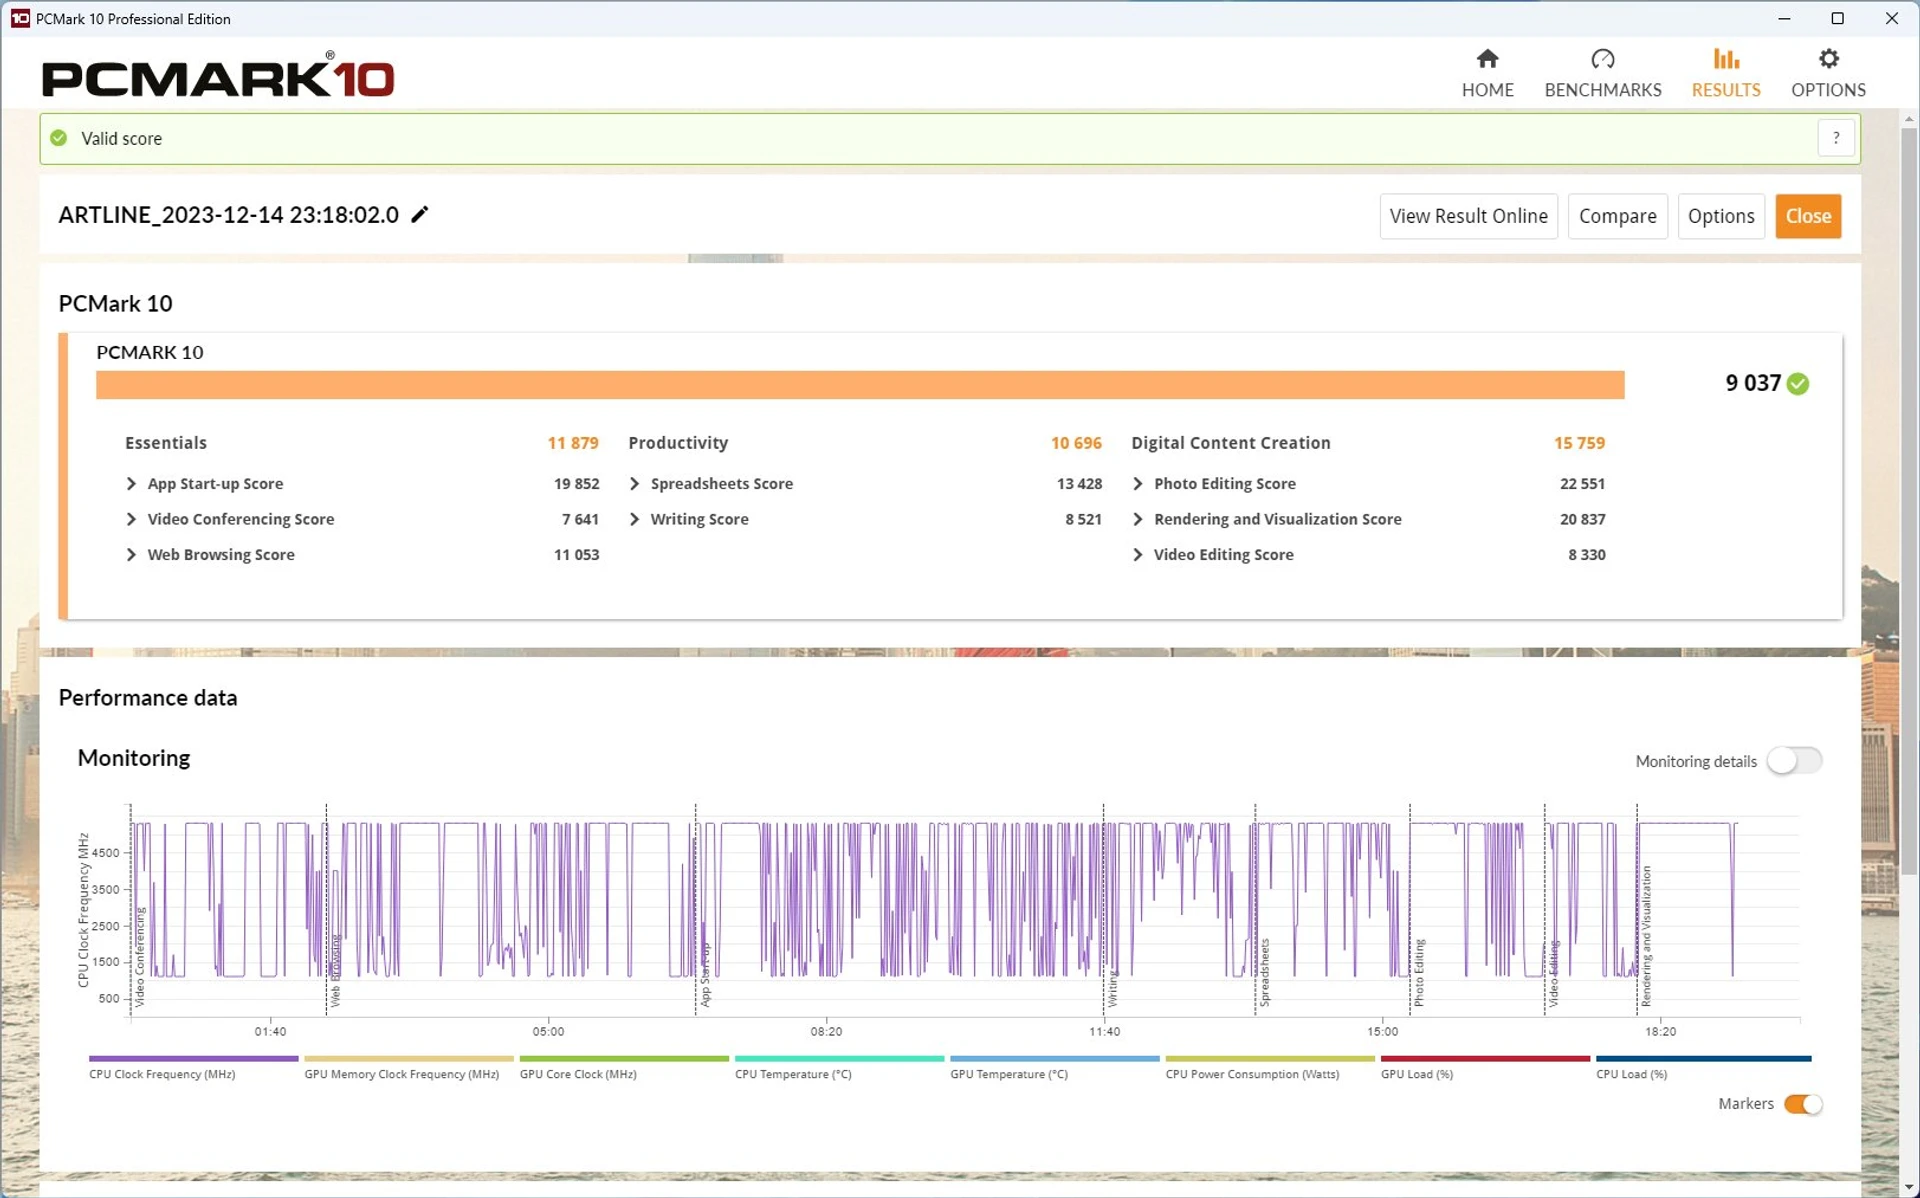Click the Digital Content Creation heading
Image resolution: width=1920 pixels, height=1198 pixels.
coord(1230,443)
